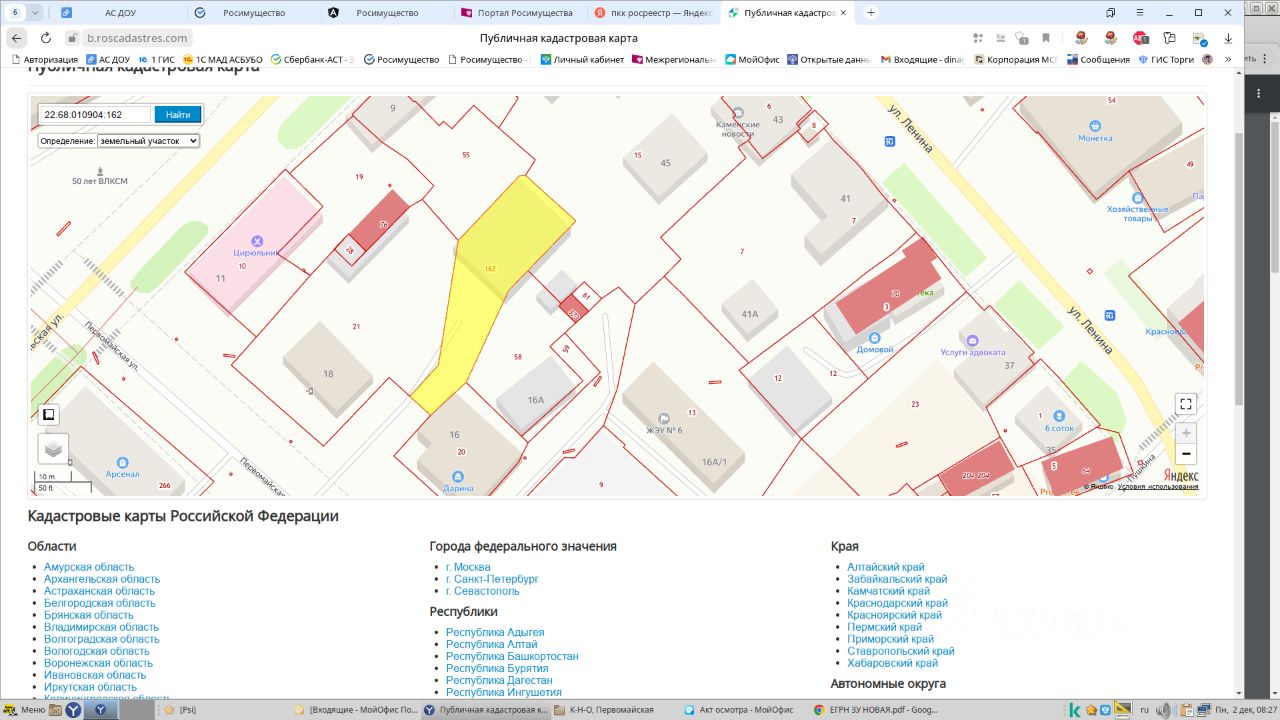Open the Личный кабинет bookmark
Image resolution: width=1280 pixels, height=720 pixels.
tap(582, 60)
